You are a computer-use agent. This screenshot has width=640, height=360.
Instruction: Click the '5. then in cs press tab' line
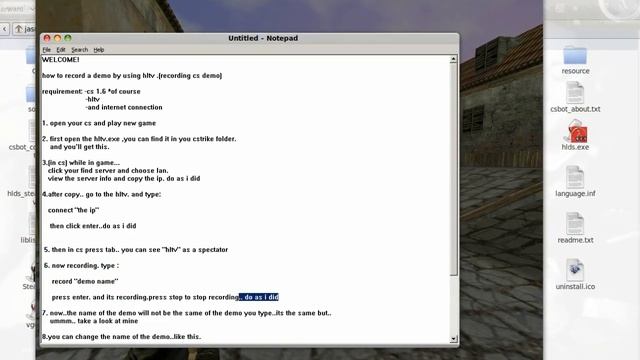tap(136, 249)
